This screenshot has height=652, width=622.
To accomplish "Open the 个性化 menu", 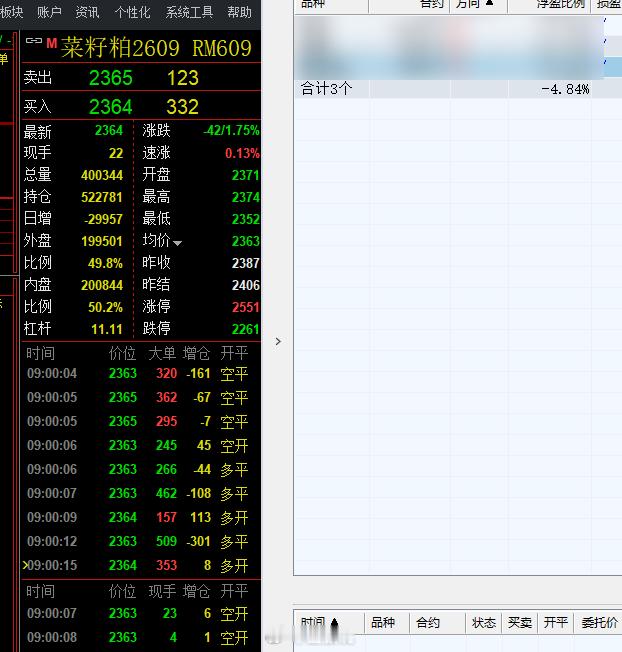I will pyautogui.click(x=132, y=12).
